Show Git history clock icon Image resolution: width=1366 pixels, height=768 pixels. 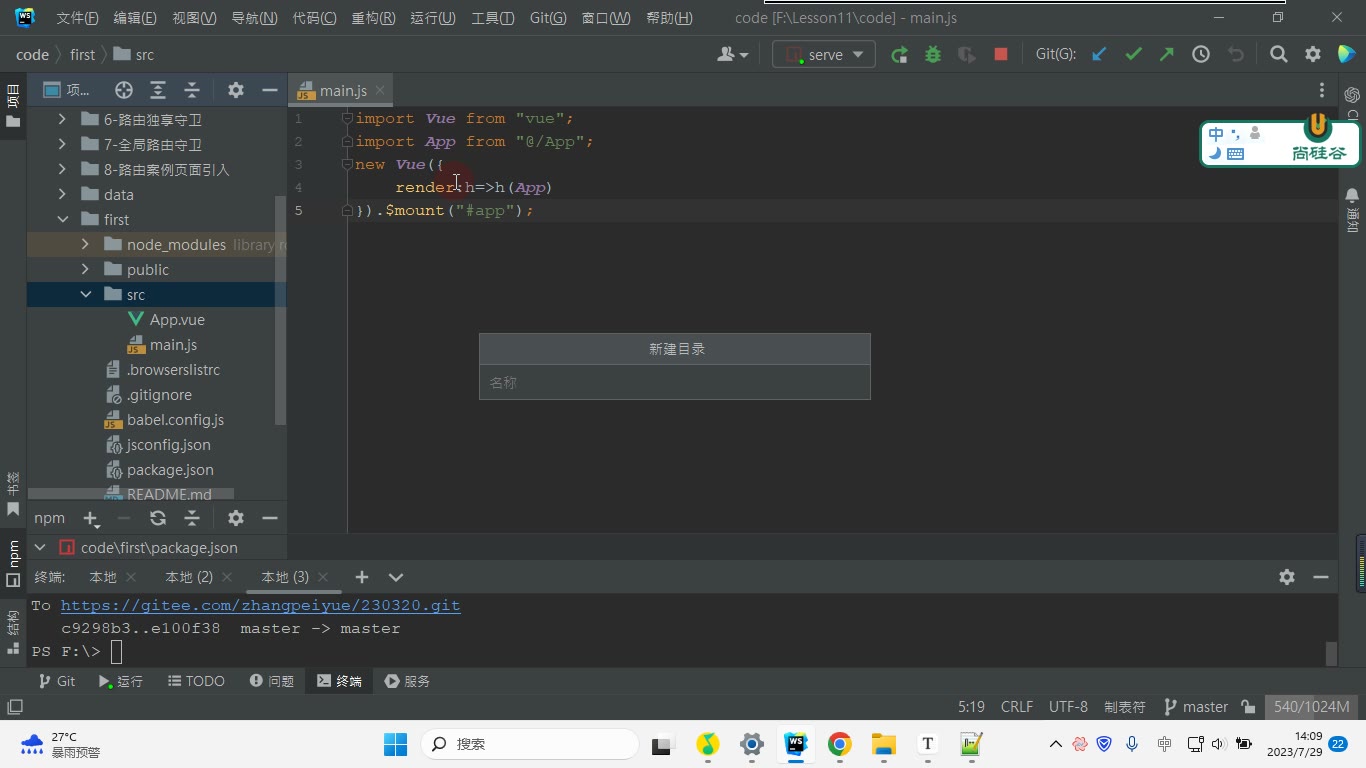coord(1201,55)
